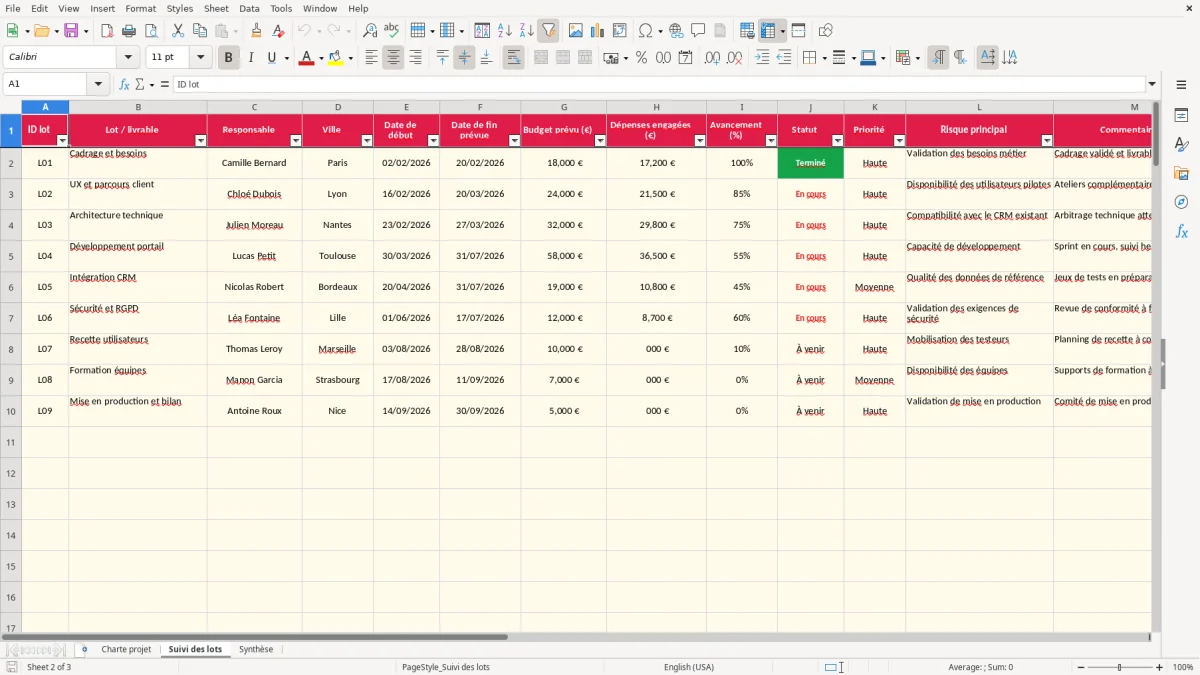Select column L header
Image resolution: width=1200 pixels, height=675 pixels.
click(x=979, y=107)
